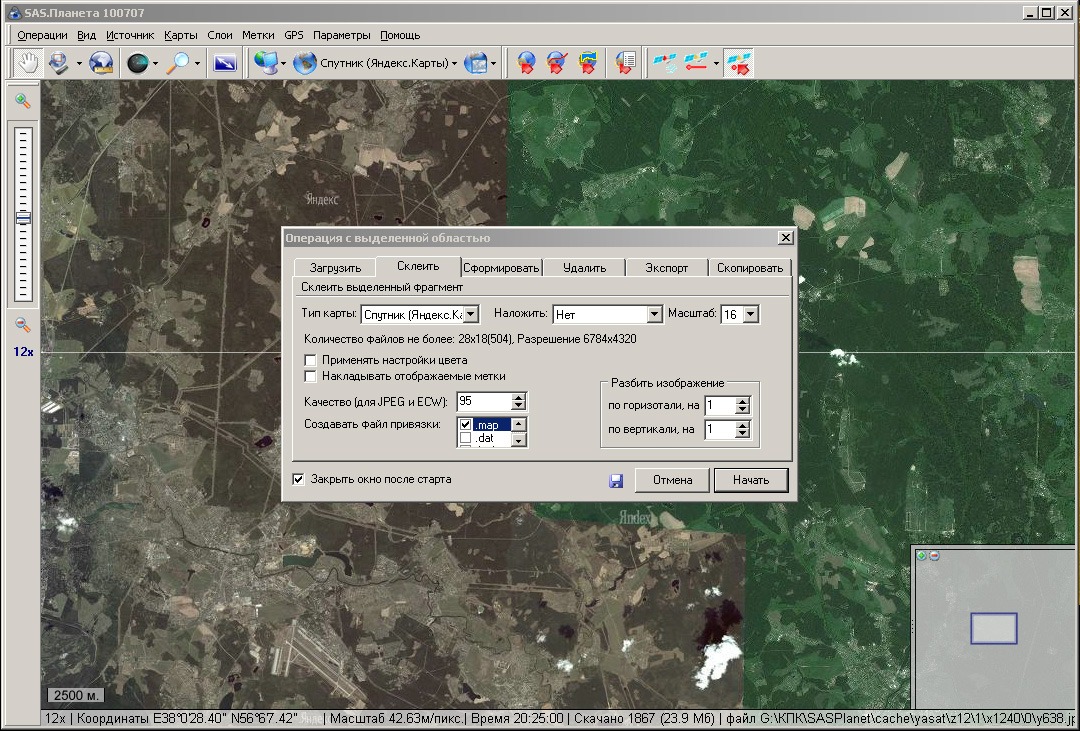This screenshot has height=731, width=1080.
Task: Expand the selection tool dropdown arrow
Action: tap(79, 63)
